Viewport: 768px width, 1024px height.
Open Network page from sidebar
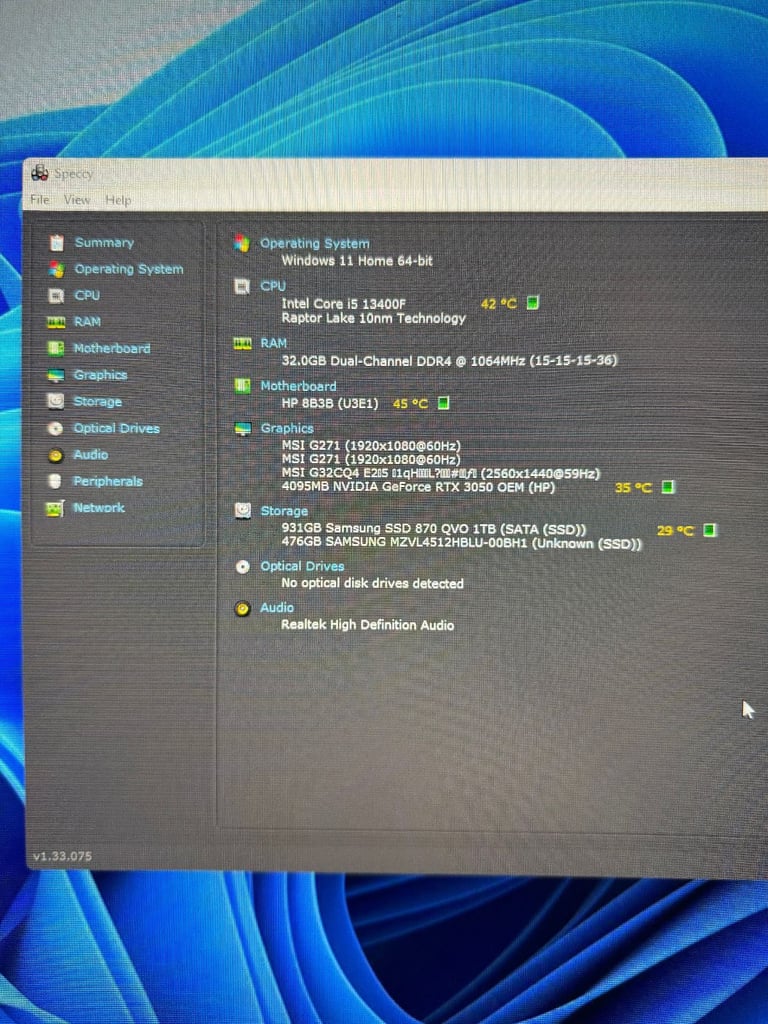point(99,507)
